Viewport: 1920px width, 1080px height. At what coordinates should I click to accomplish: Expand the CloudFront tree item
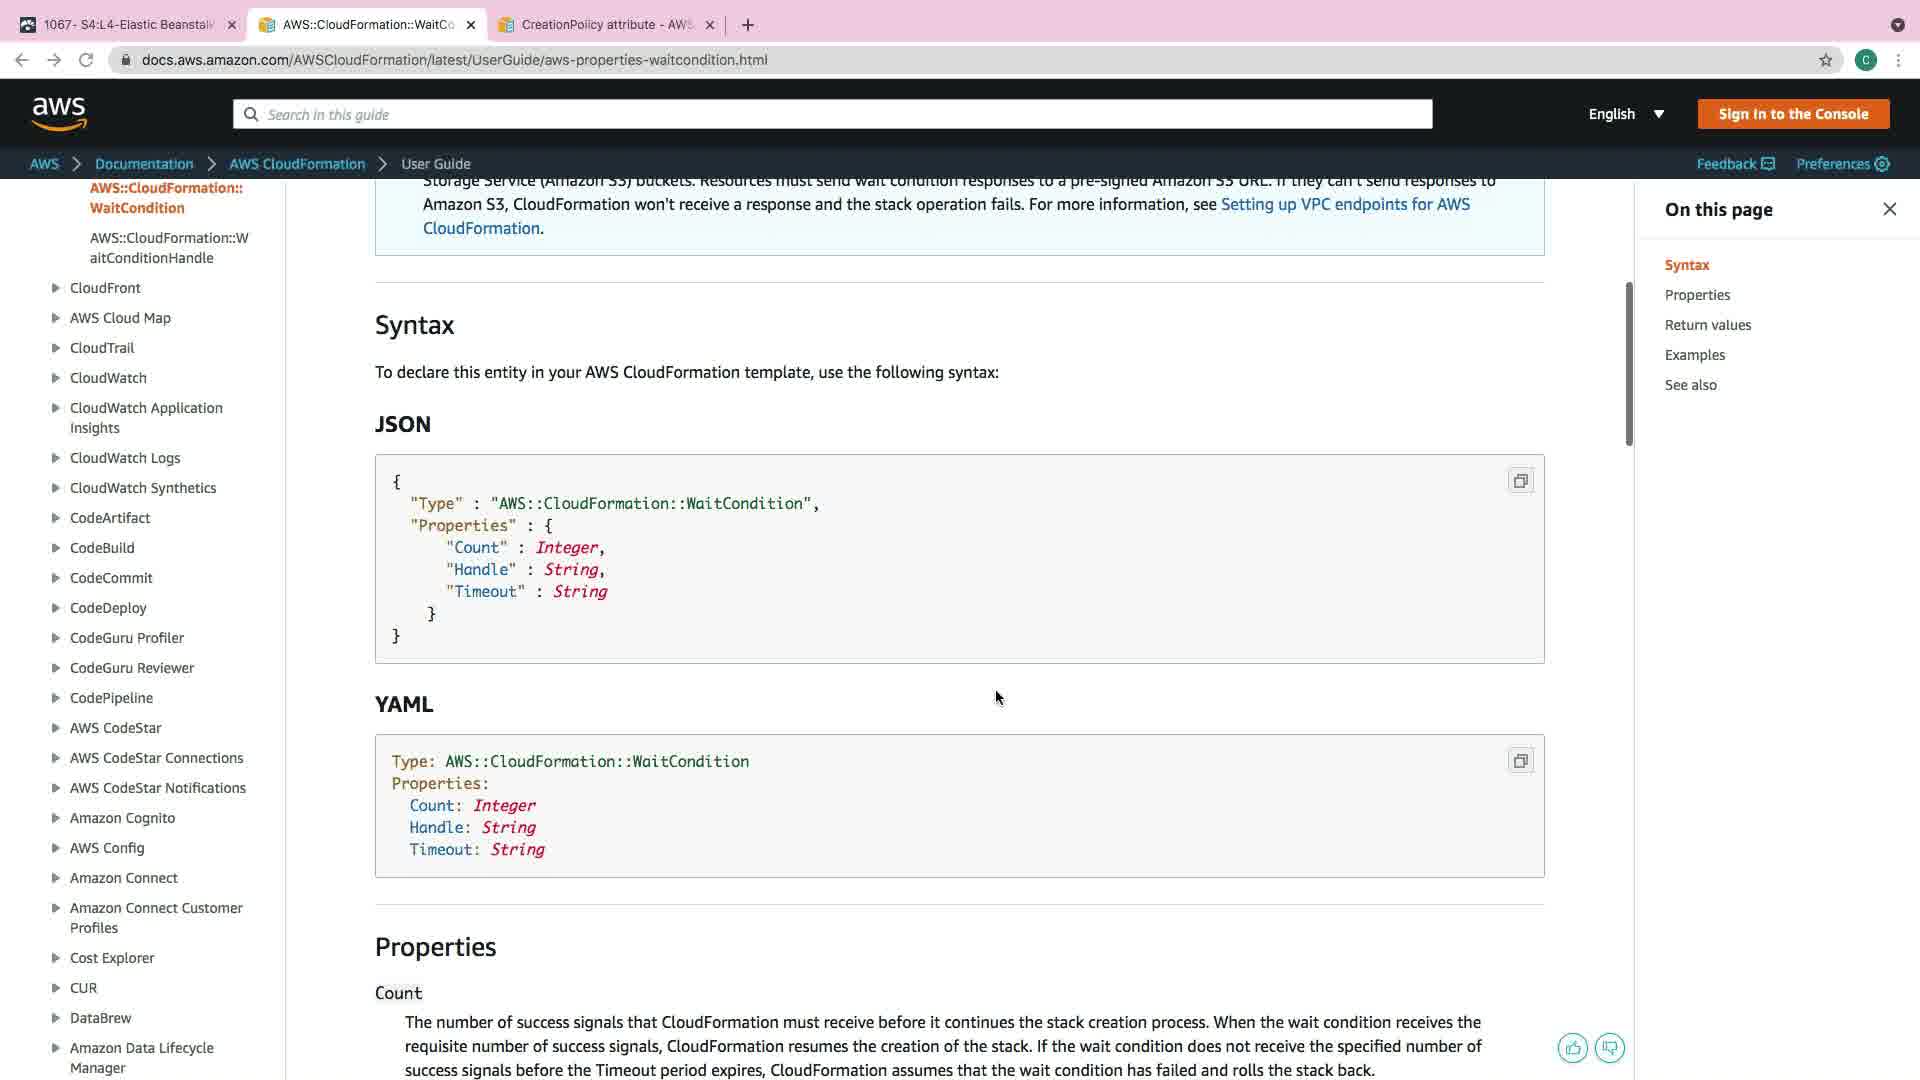(56, 288)
